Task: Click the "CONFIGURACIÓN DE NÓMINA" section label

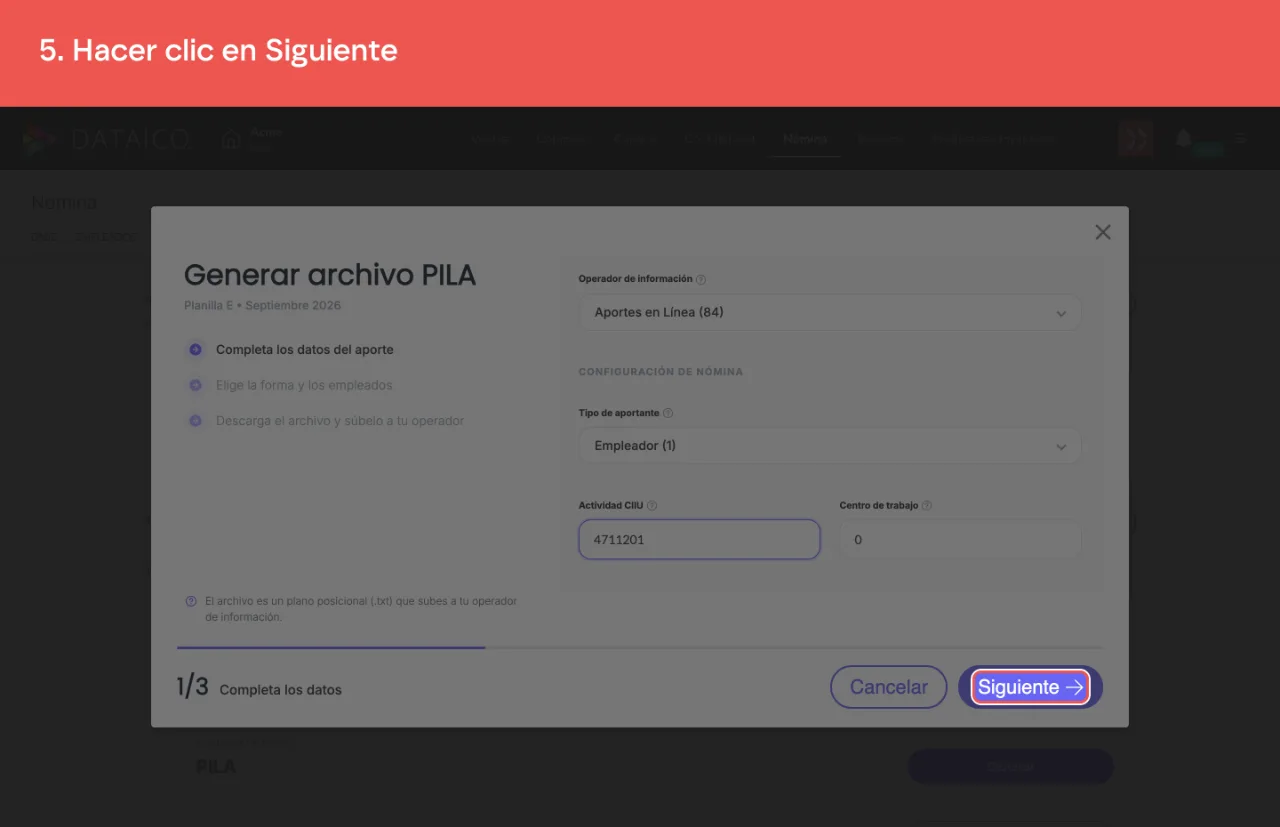Action: pyautogui.click(x=661, y=372)
